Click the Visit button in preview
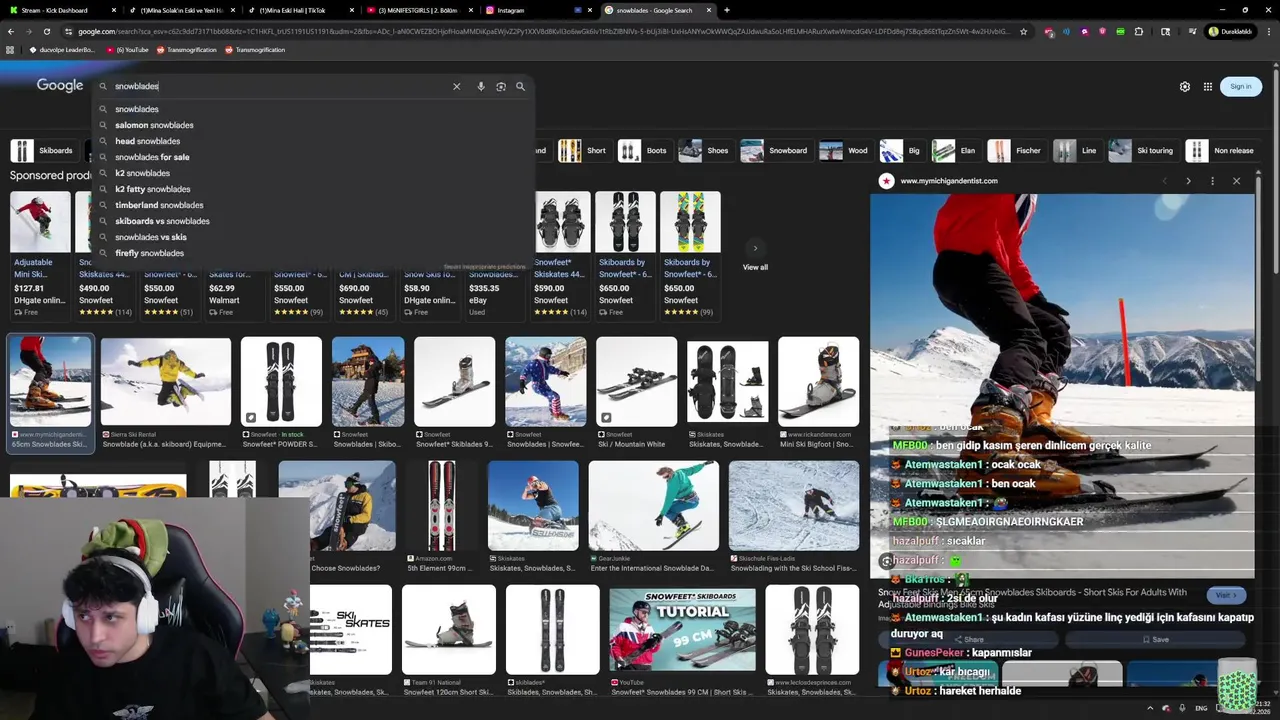Viewport: 1280px width, 720px height. [1226, 595]
